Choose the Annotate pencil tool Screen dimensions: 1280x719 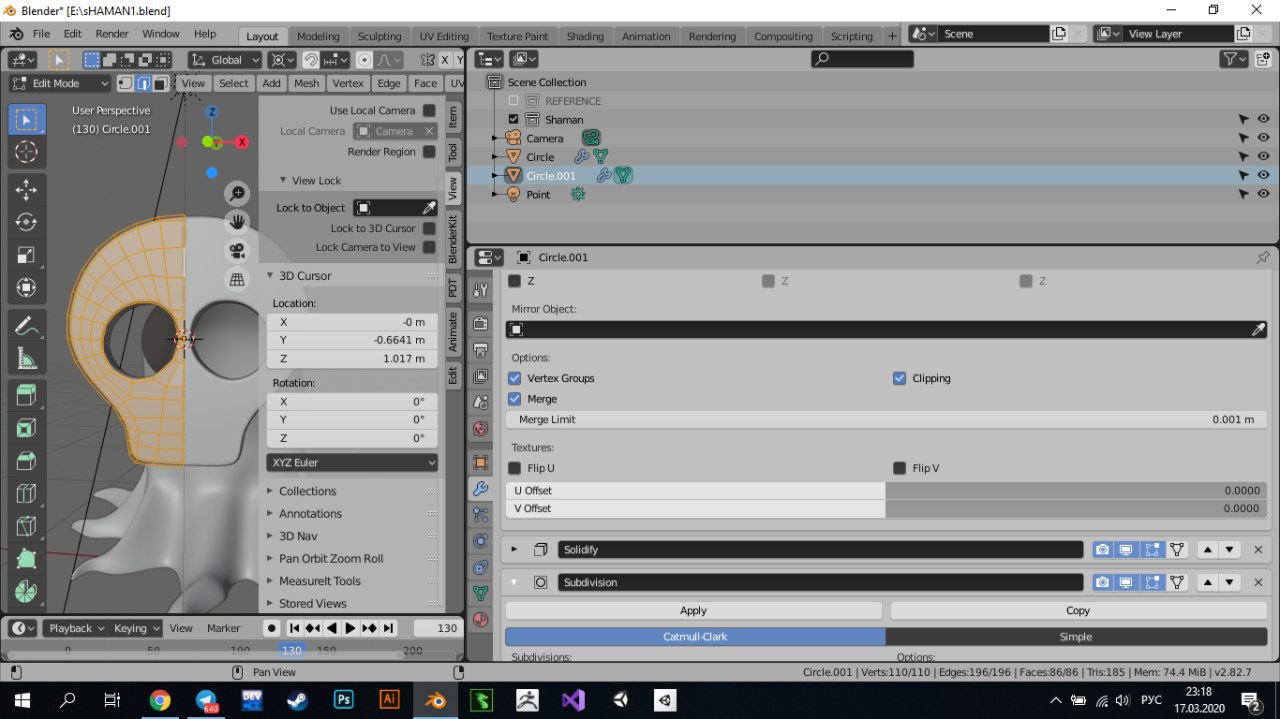click(27, 326)
